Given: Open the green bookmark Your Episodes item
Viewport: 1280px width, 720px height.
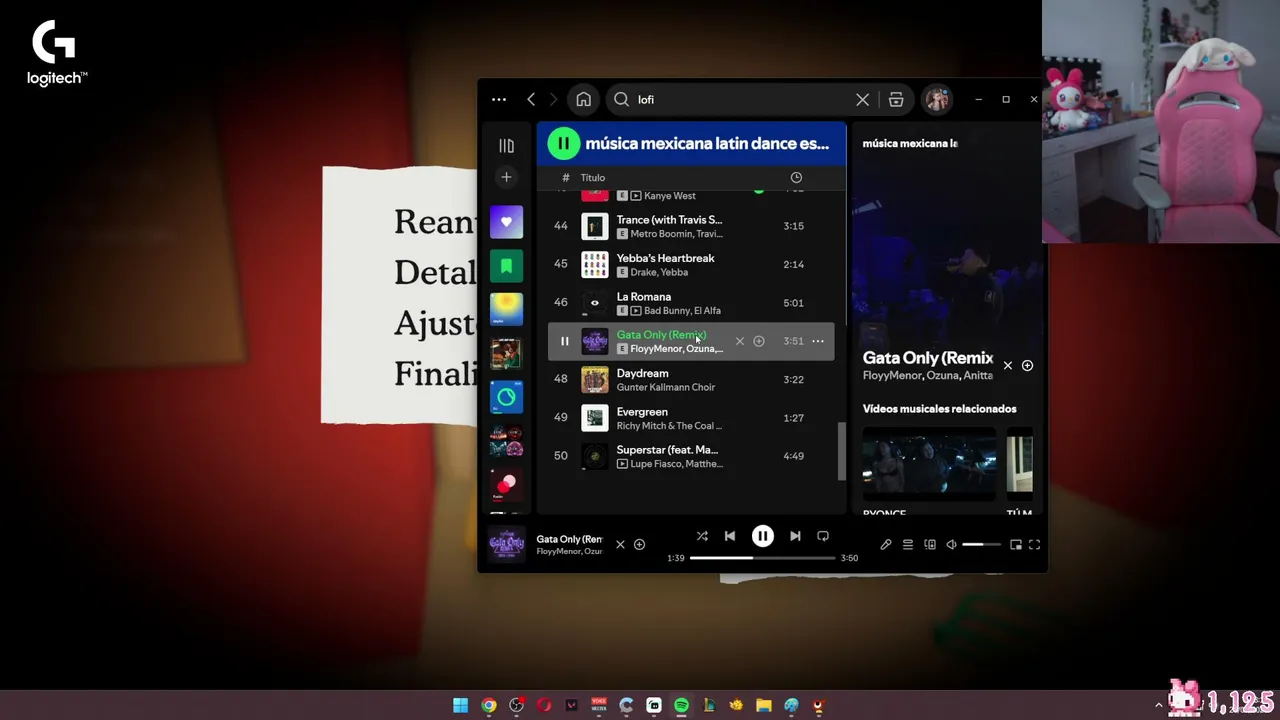Looking at the screenshot, I should [x=506, y=266].
